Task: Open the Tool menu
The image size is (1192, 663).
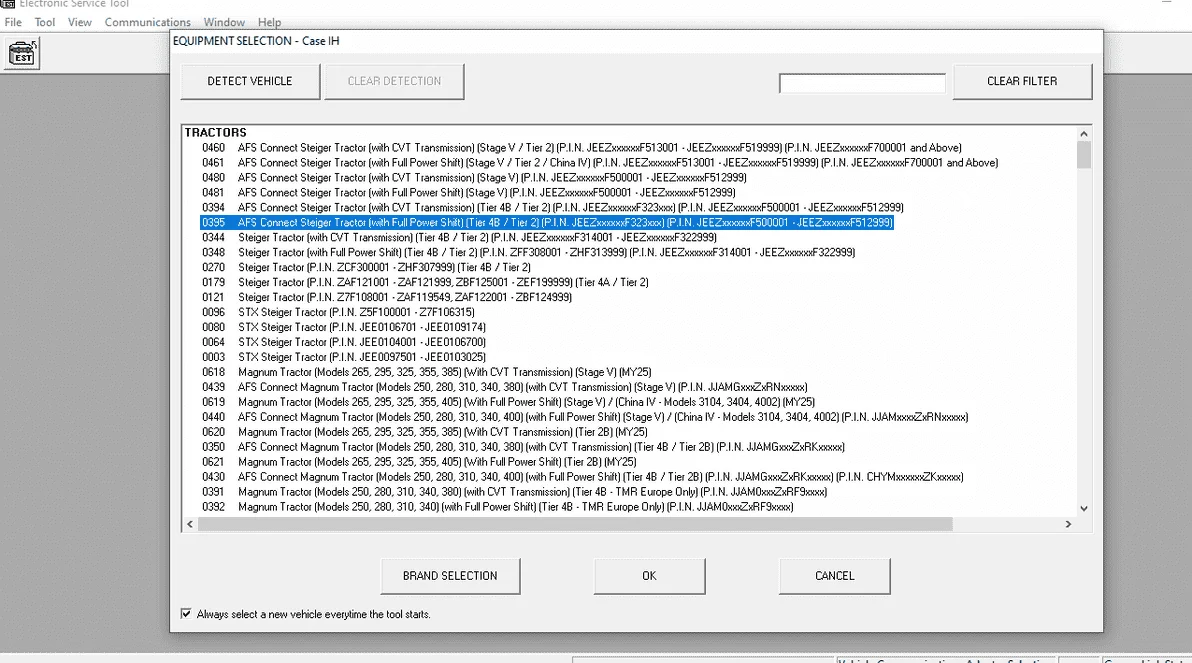Action: click(x=44, y=22)
